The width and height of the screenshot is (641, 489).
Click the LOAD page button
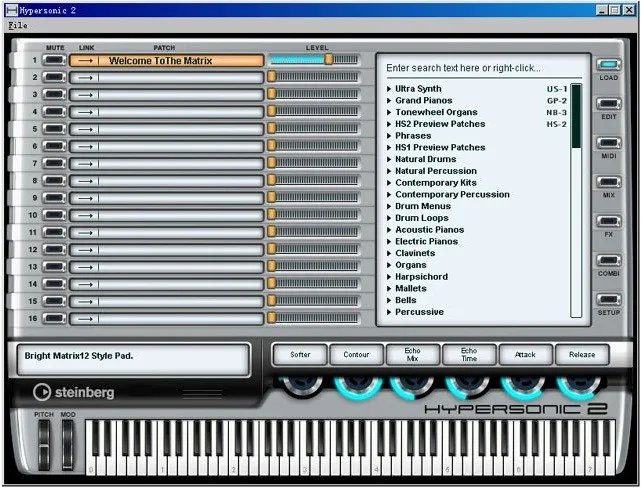[x=609, y=65]
